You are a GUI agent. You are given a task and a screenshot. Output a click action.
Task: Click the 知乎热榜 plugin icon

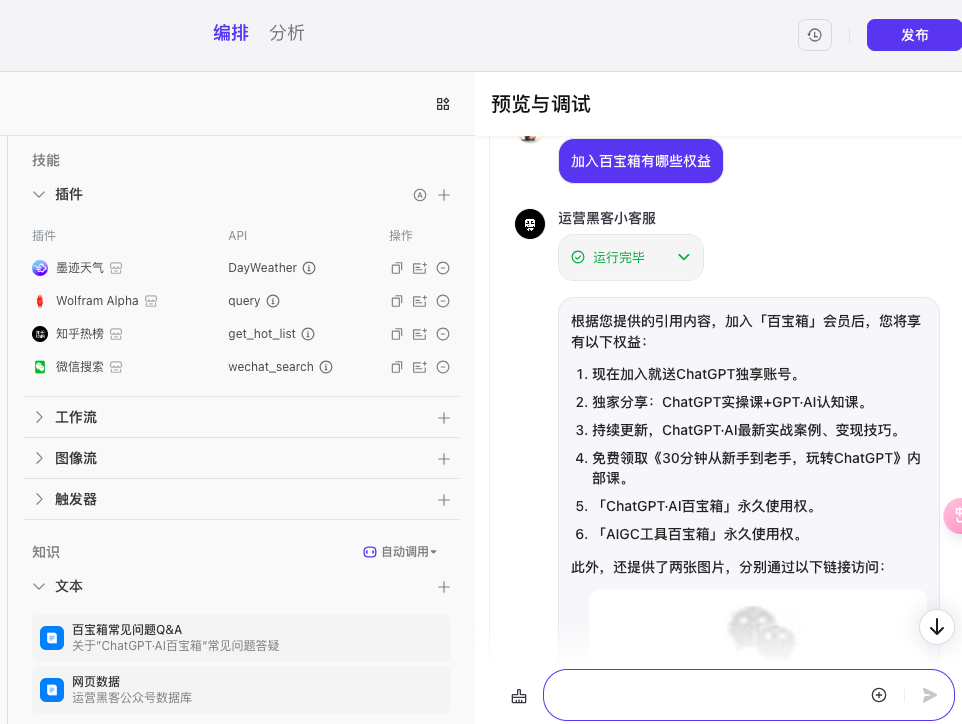point(40,334)
